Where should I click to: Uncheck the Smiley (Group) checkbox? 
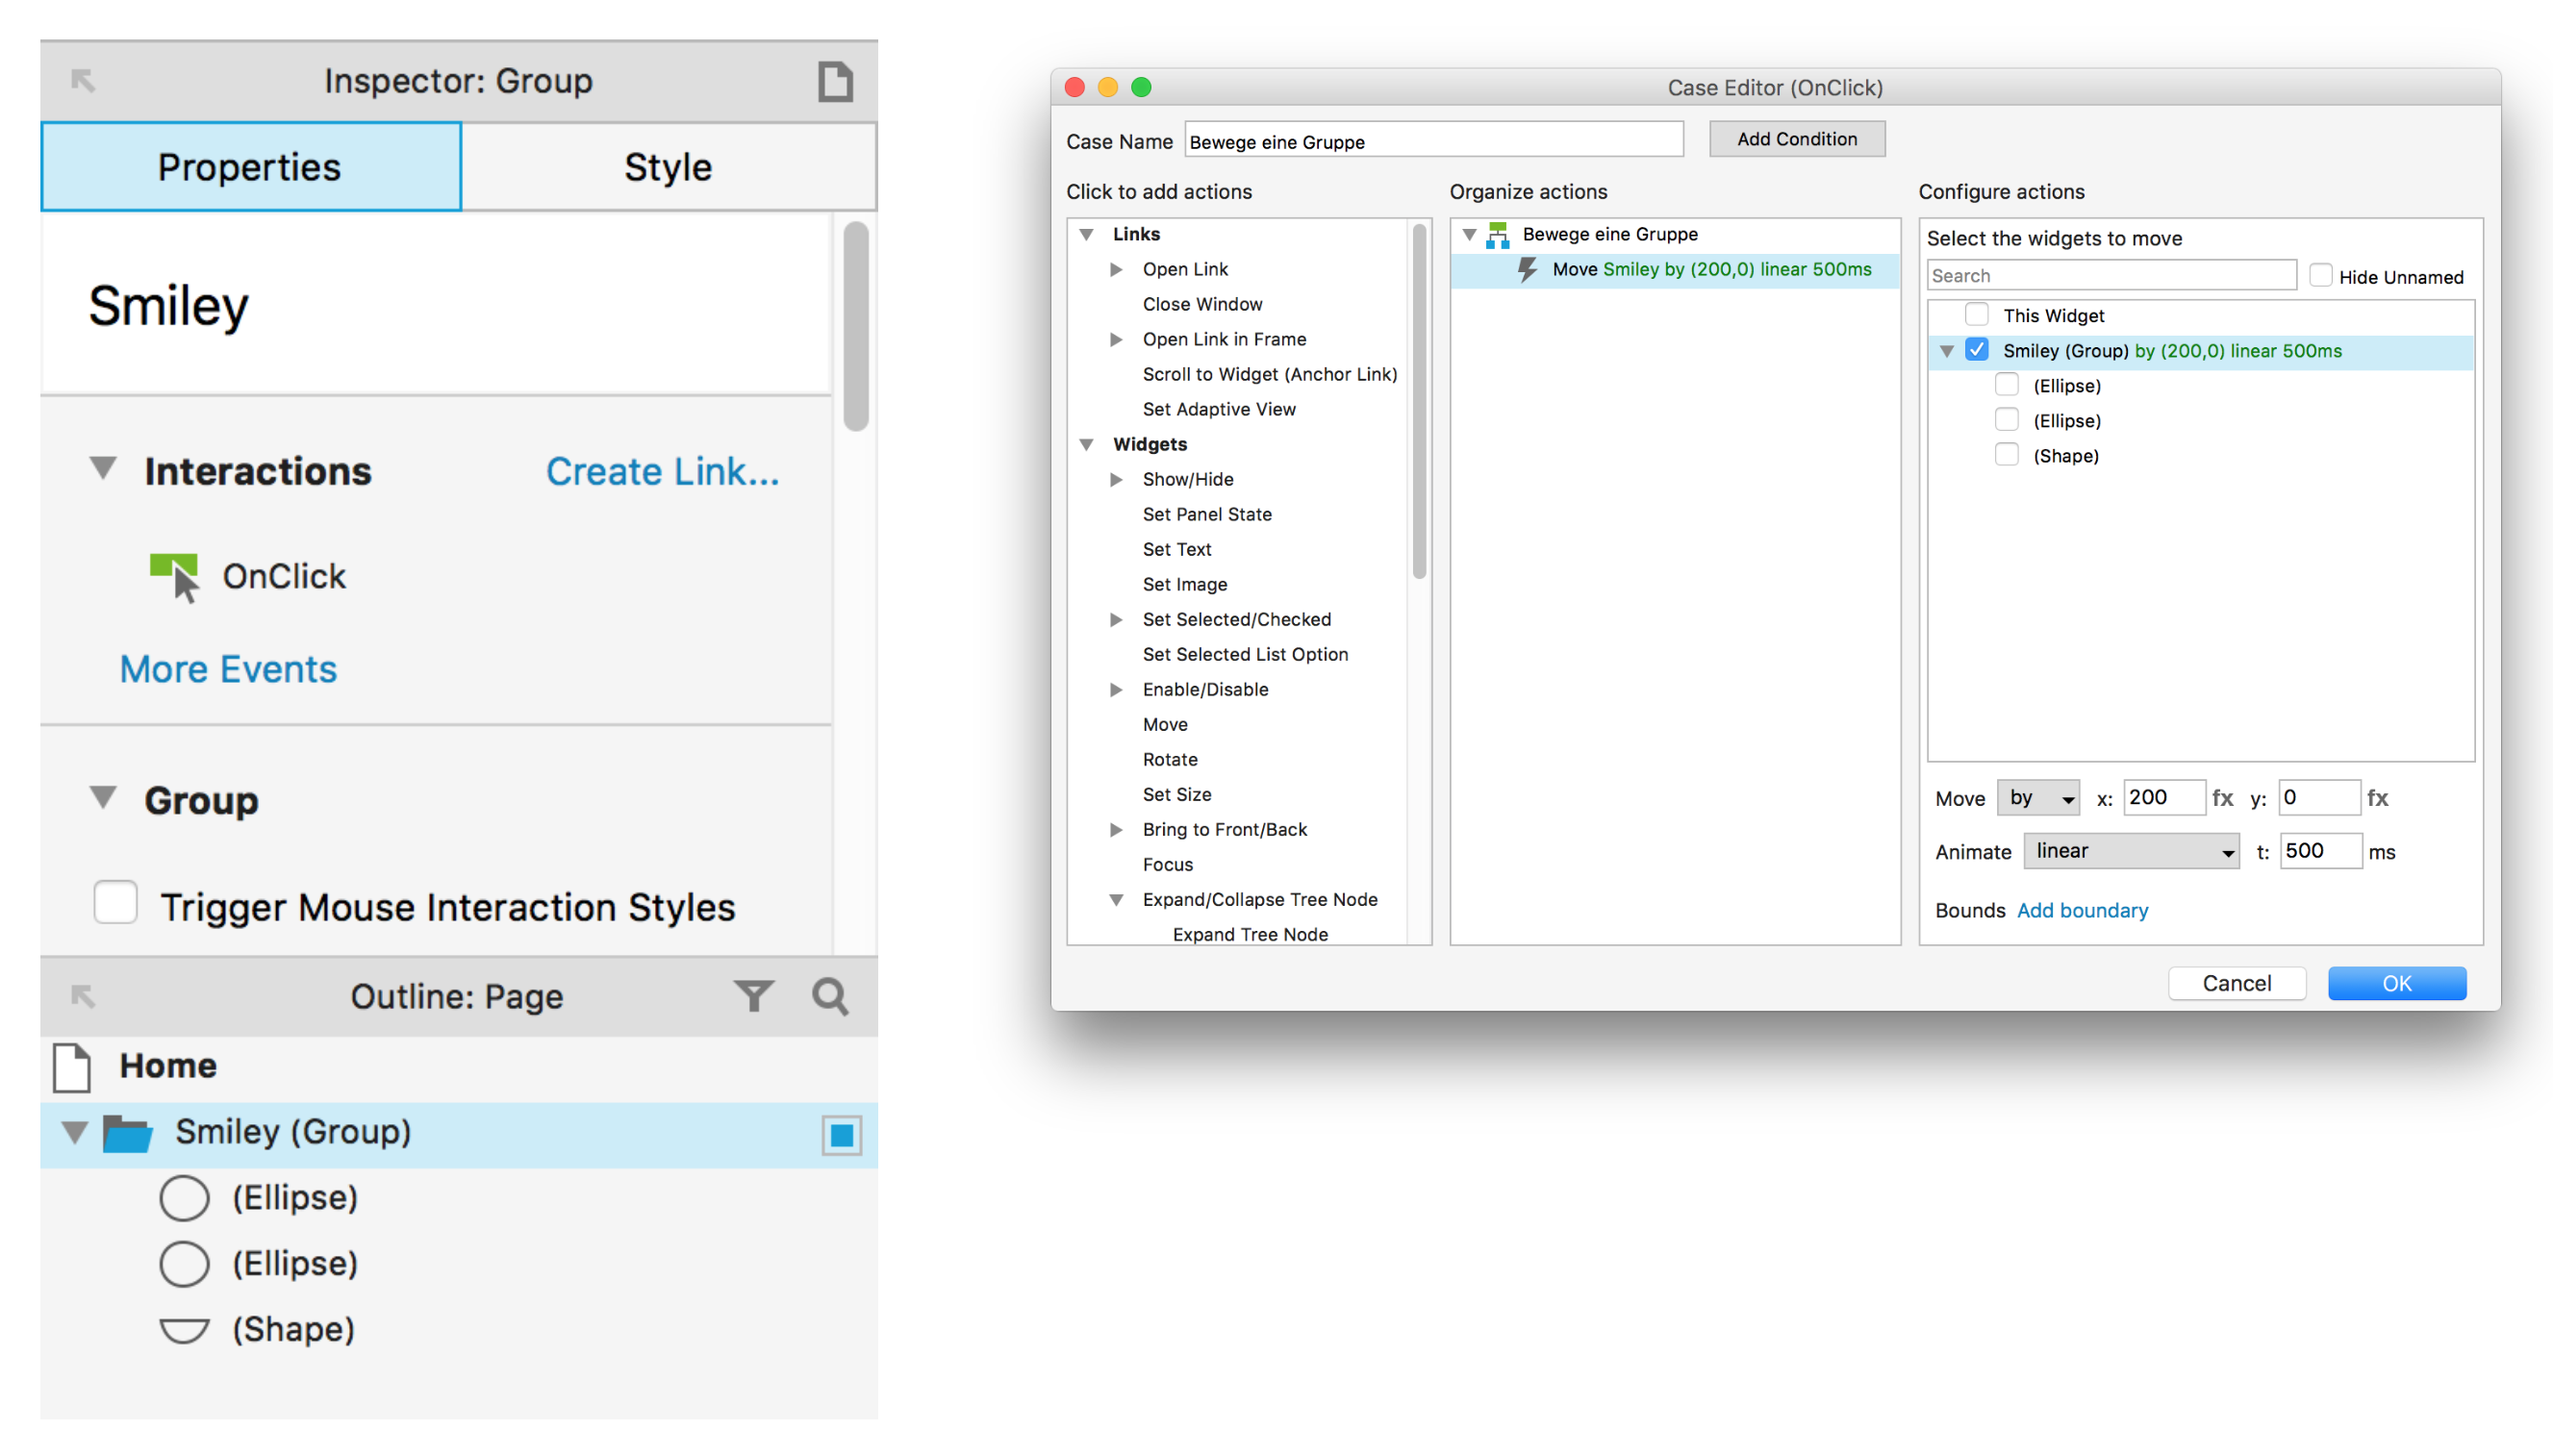pyautogui.click(x=1976, y=350)
